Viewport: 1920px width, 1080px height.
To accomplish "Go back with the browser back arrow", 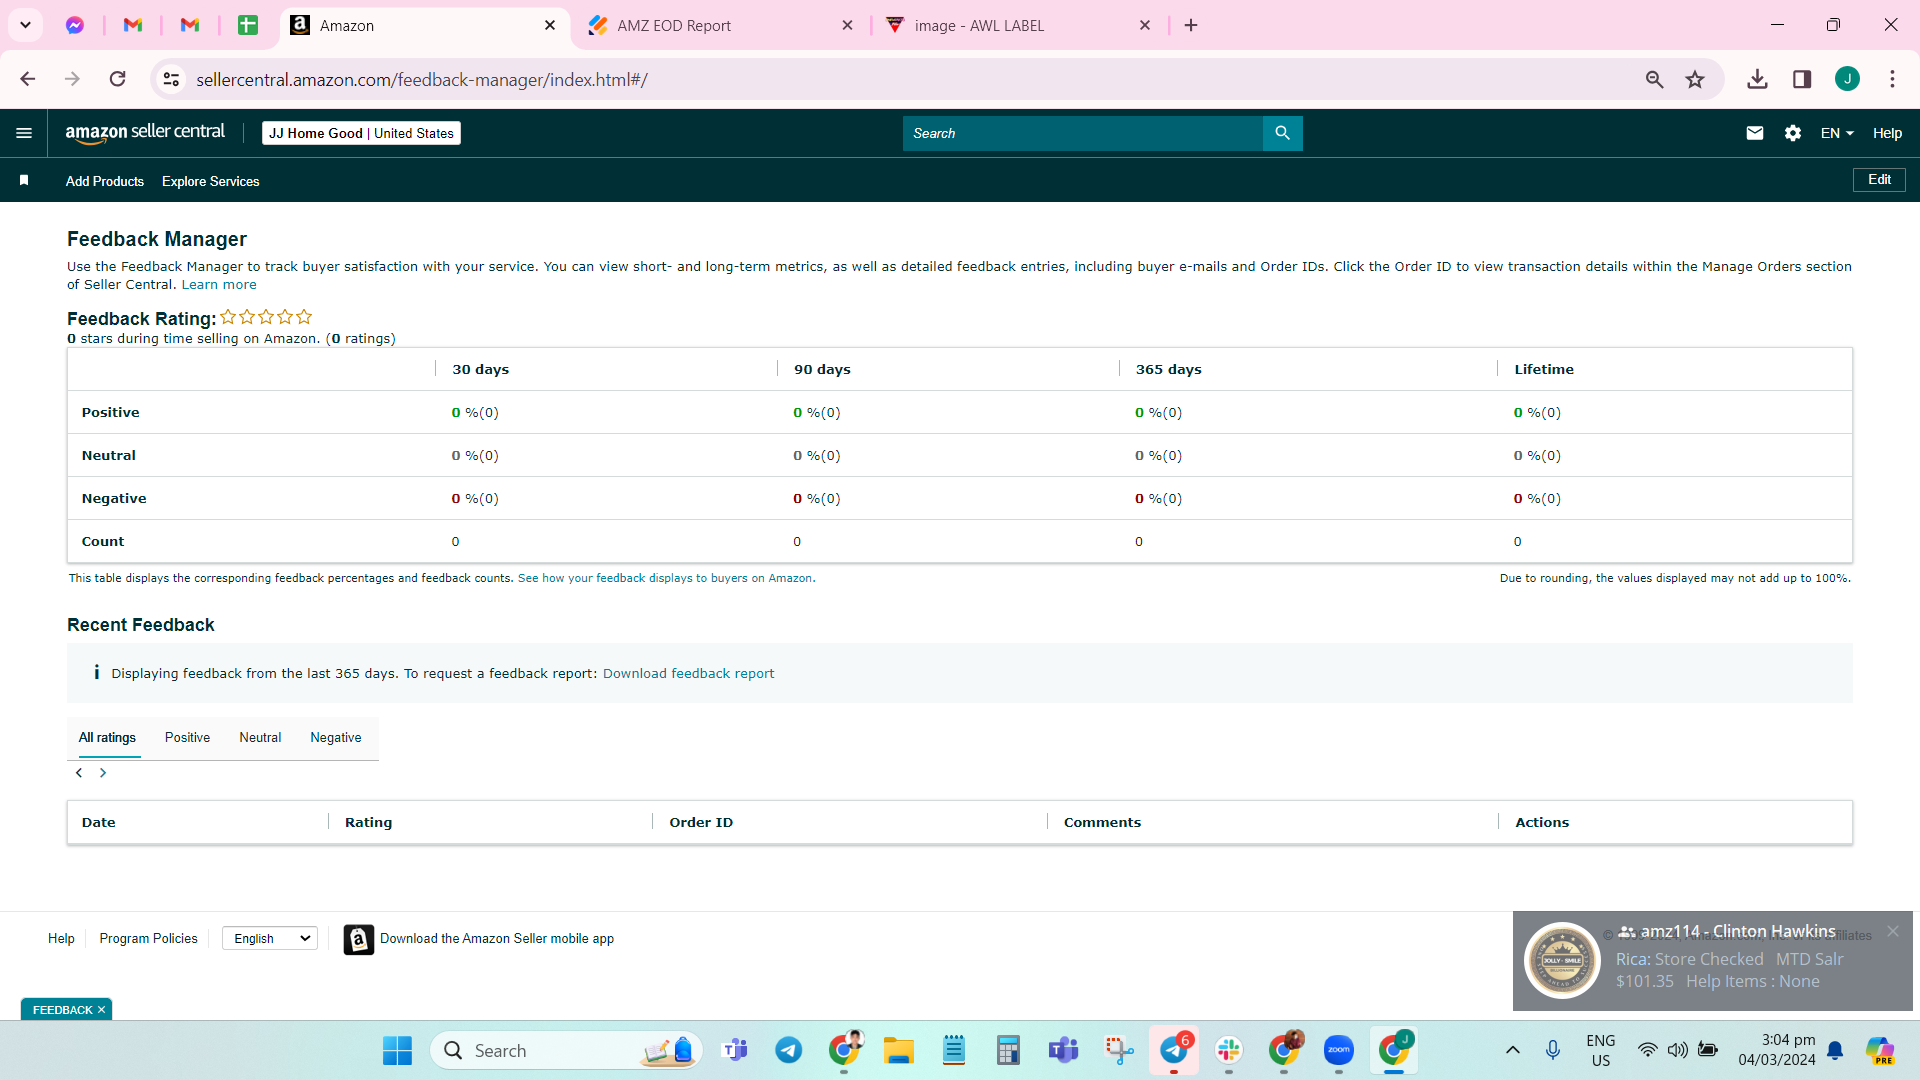I will [x=28, y=79].
